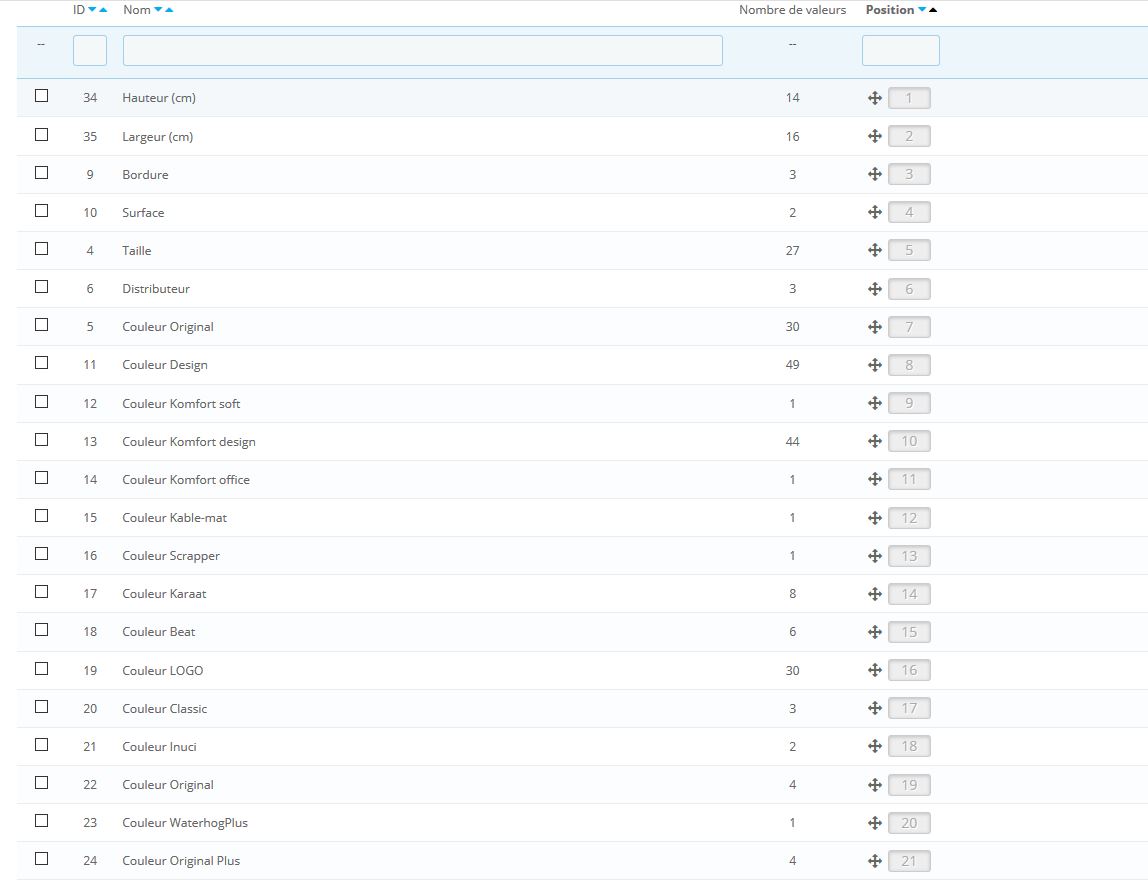Sort Nom column descending arrow
This screenshot has height=884, width=1148.
coord(158,10)
